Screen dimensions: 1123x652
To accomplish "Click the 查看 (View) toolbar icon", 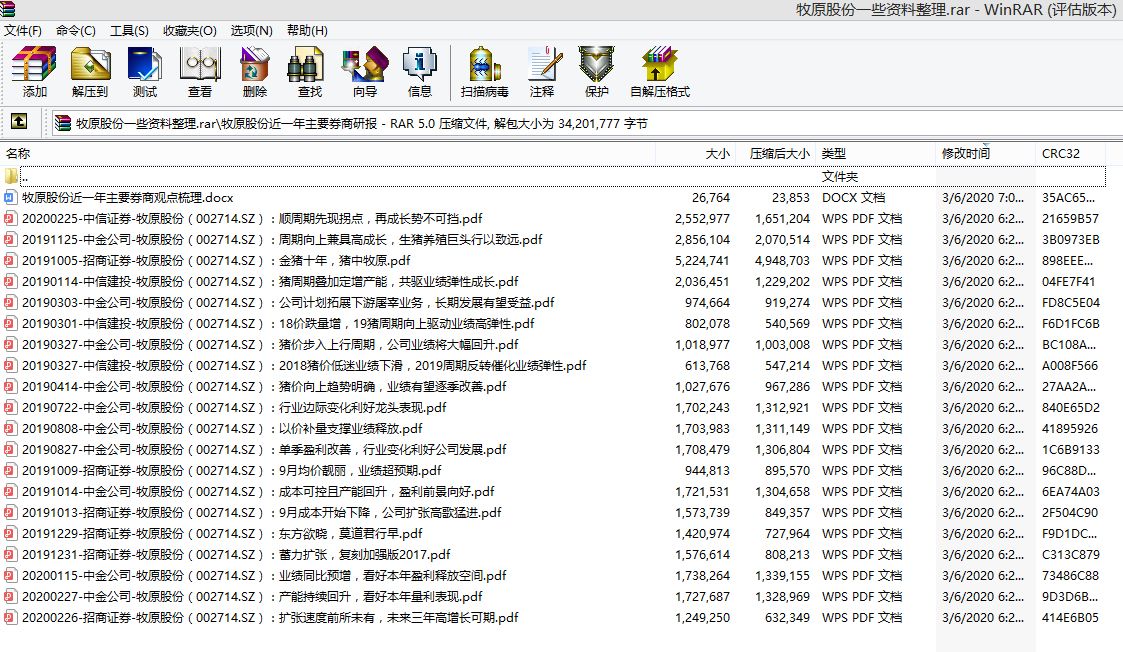I will 200,64.
